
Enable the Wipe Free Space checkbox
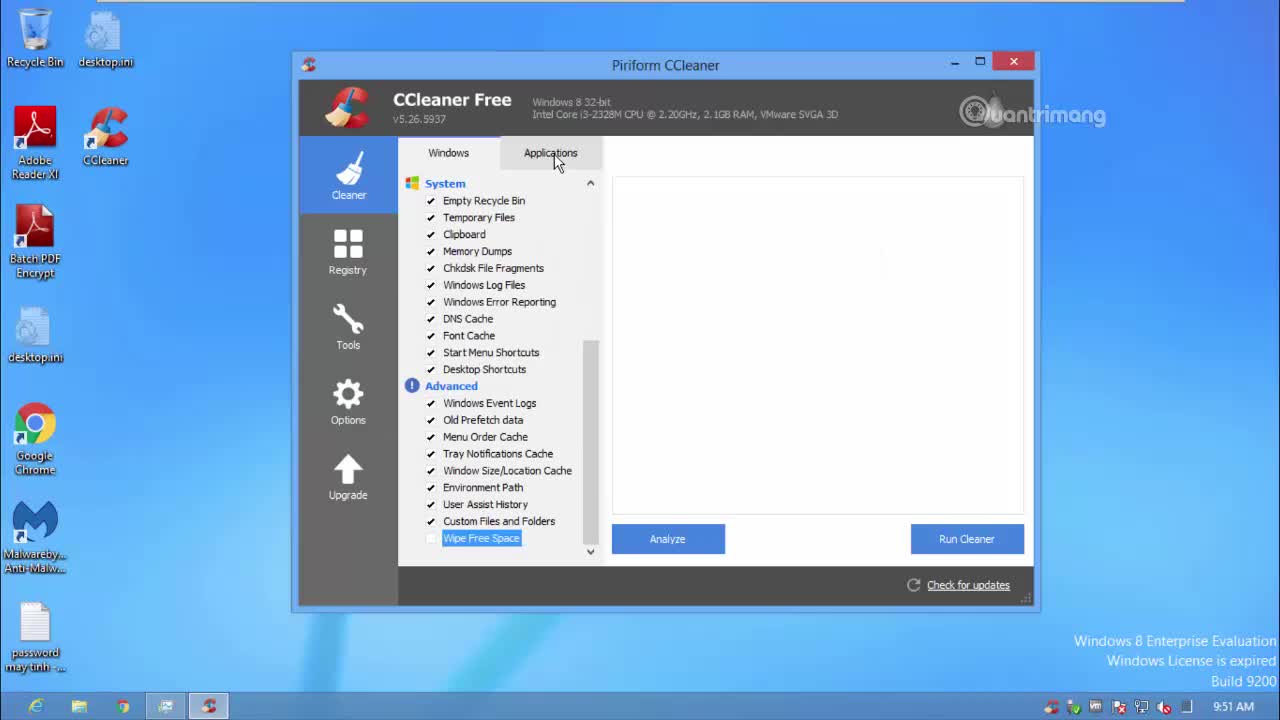pos(431,538)
